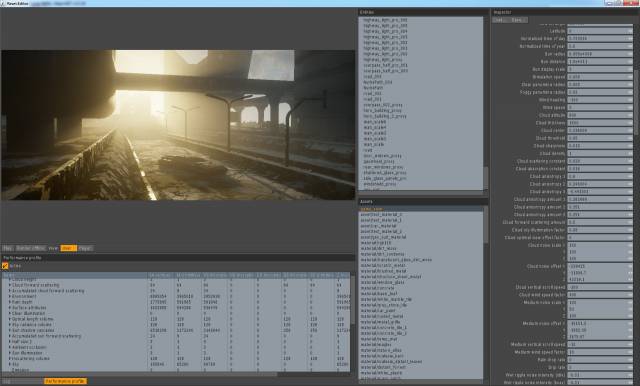Screen dimensions: 640x386
Task: Click the Wind heading value field
Action: tap(598, 100)
